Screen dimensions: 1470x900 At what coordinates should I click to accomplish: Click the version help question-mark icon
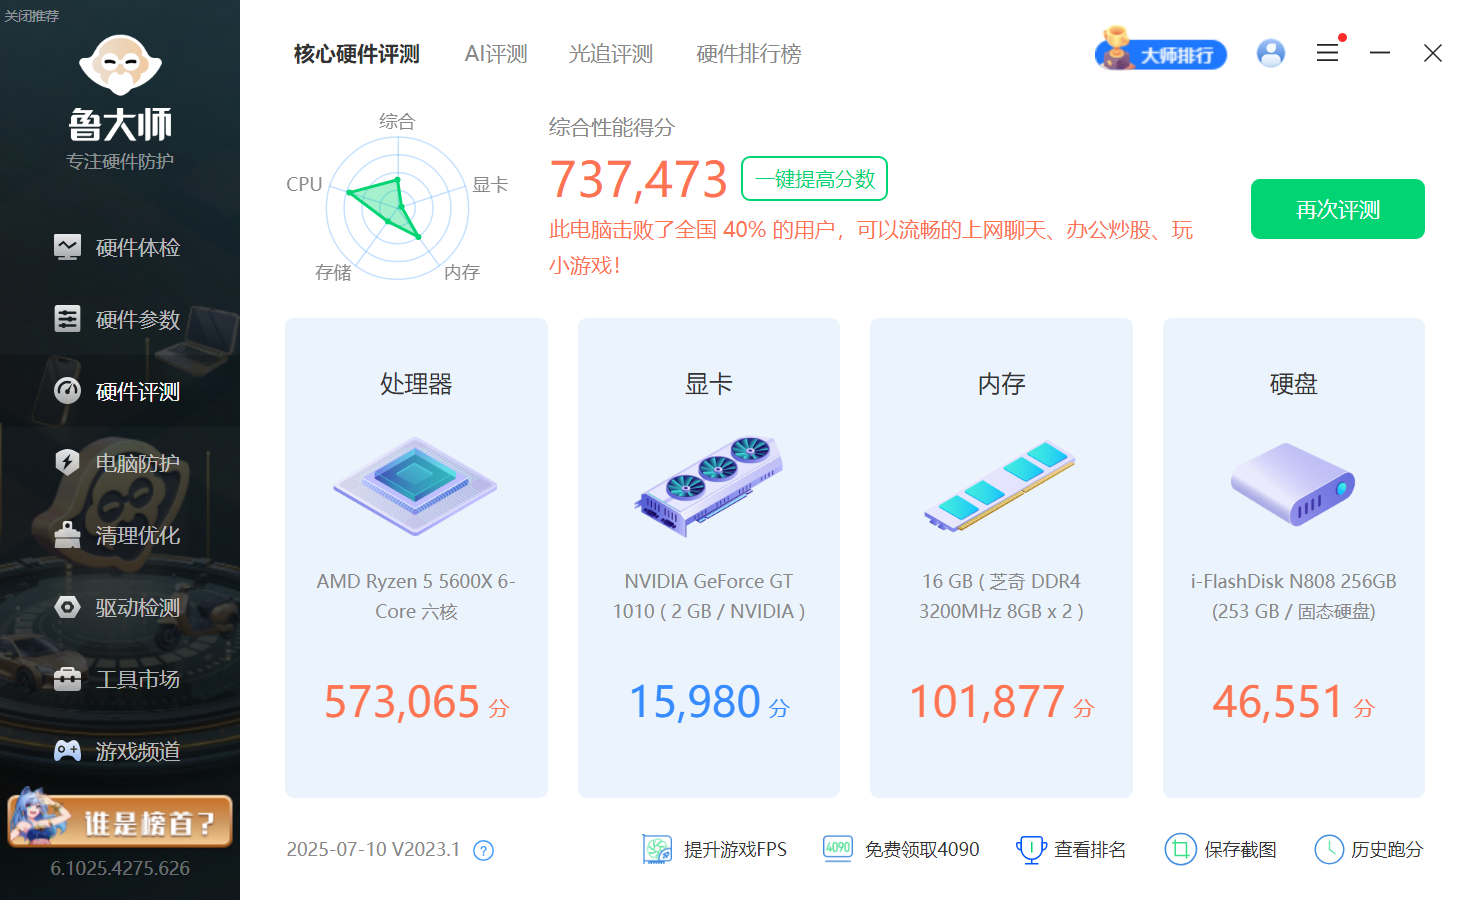[483, 851]
